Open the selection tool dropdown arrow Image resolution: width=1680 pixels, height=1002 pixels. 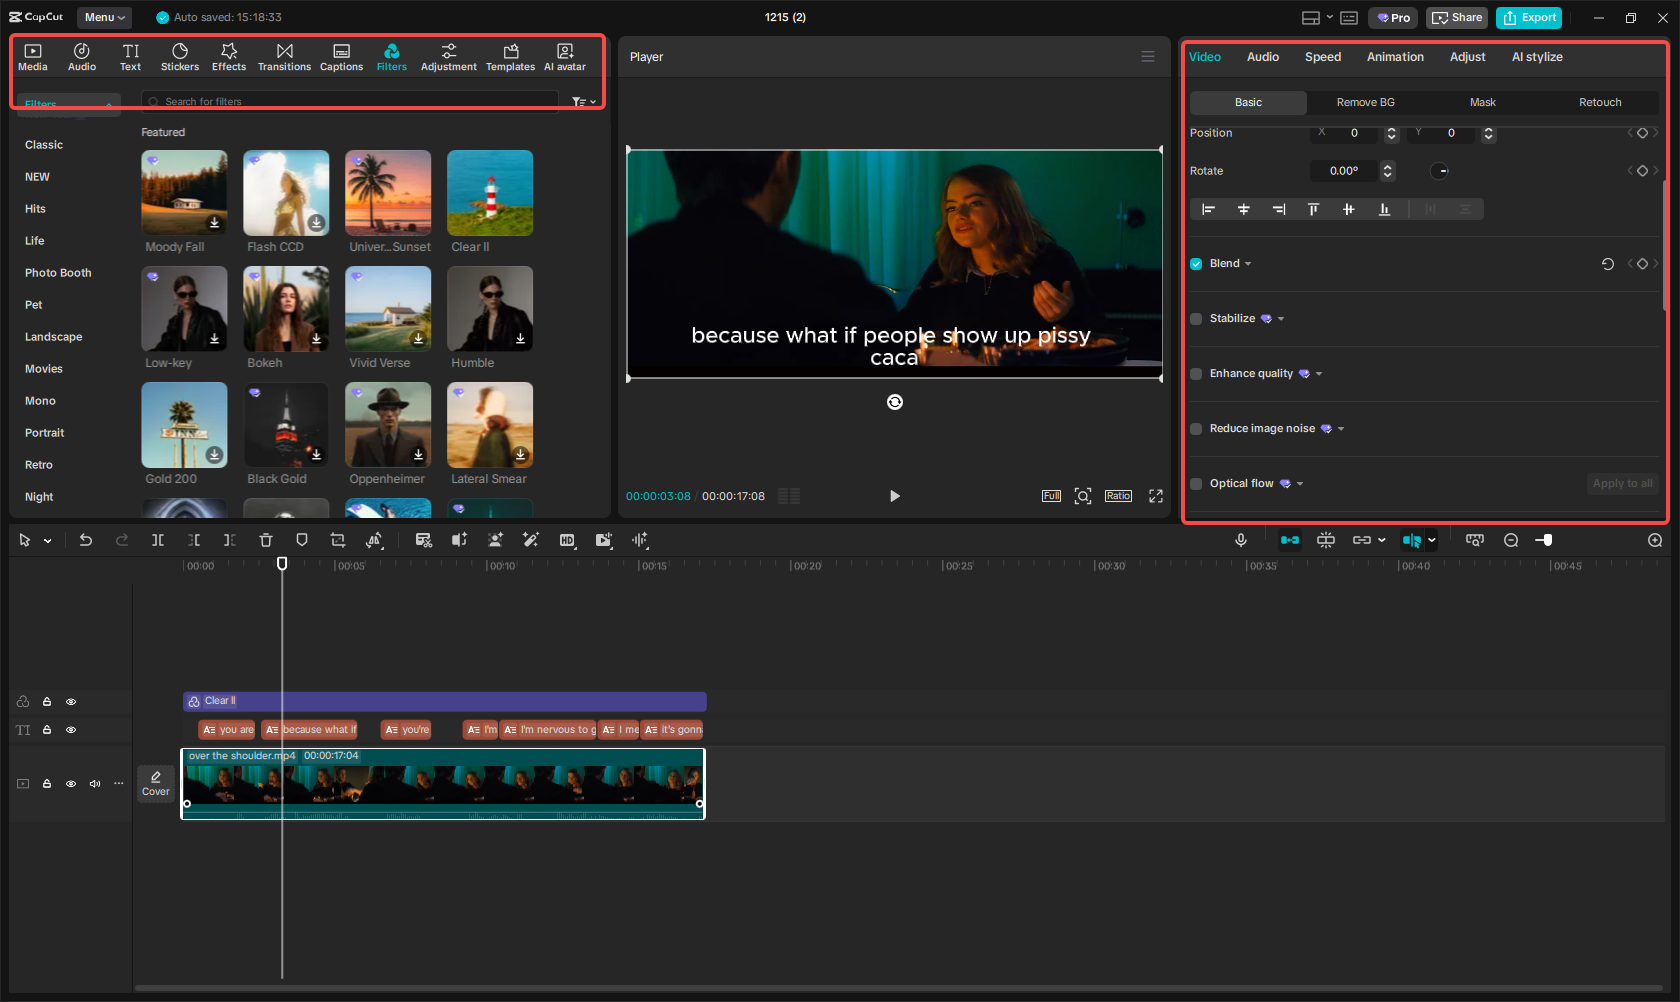[x=47, y=541]
